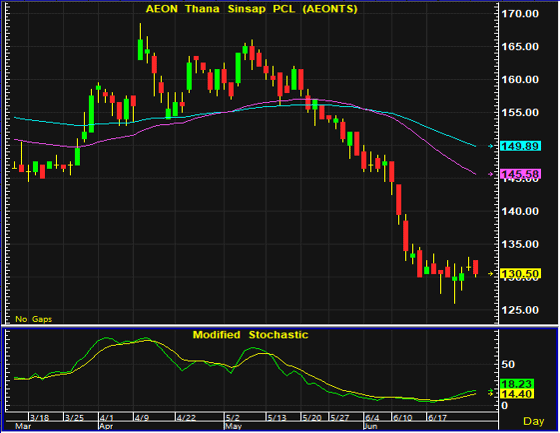Click the green stochastic value 18.23
Viewport: 560px width, 433px height.
pos(517,384)
